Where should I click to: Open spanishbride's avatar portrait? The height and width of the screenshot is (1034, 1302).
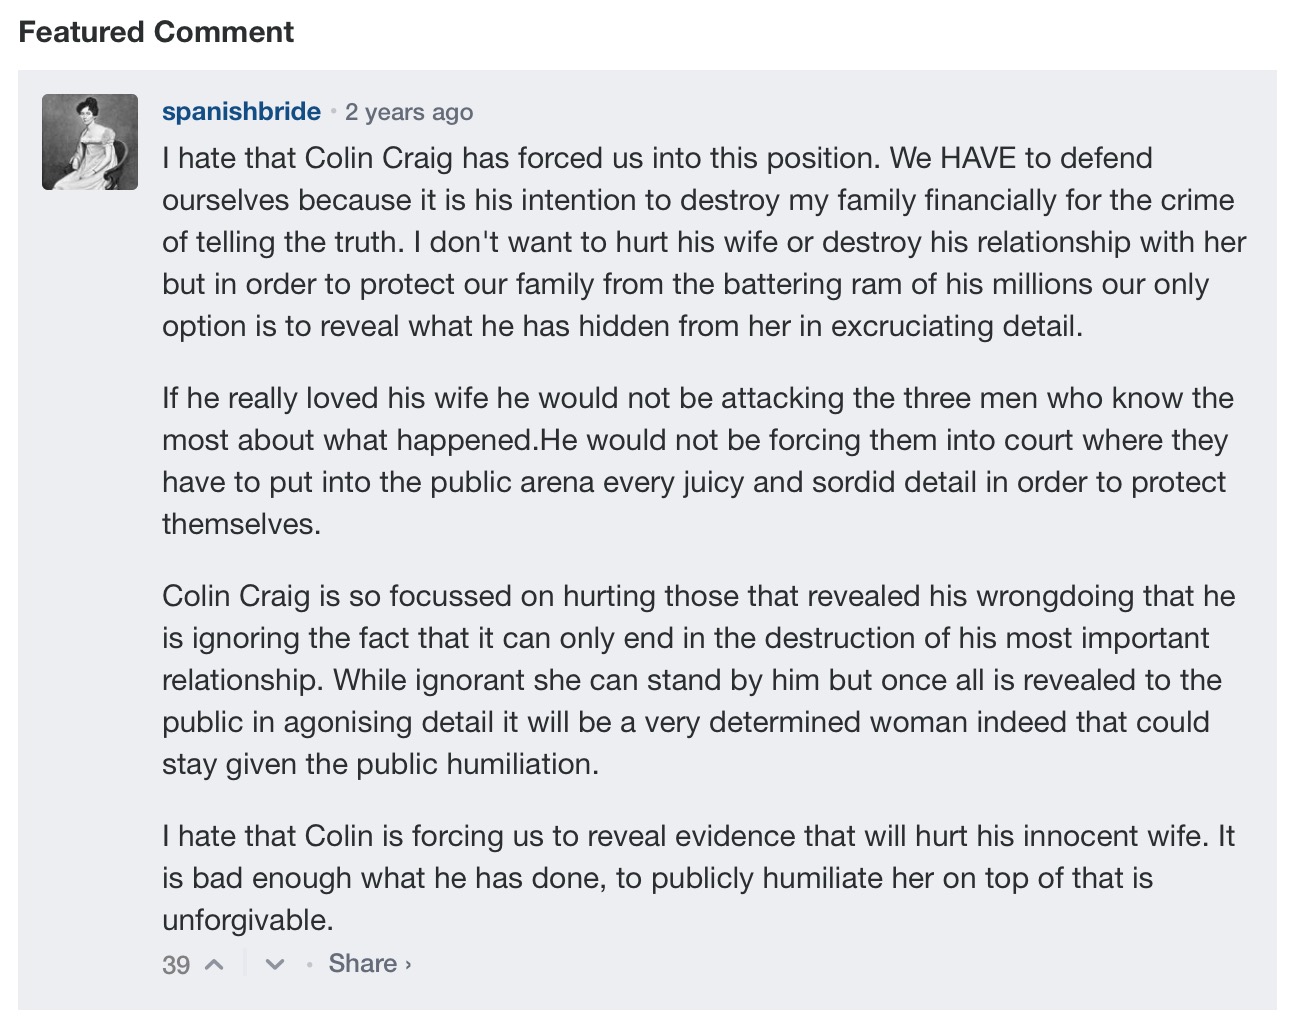click(90, 142)
